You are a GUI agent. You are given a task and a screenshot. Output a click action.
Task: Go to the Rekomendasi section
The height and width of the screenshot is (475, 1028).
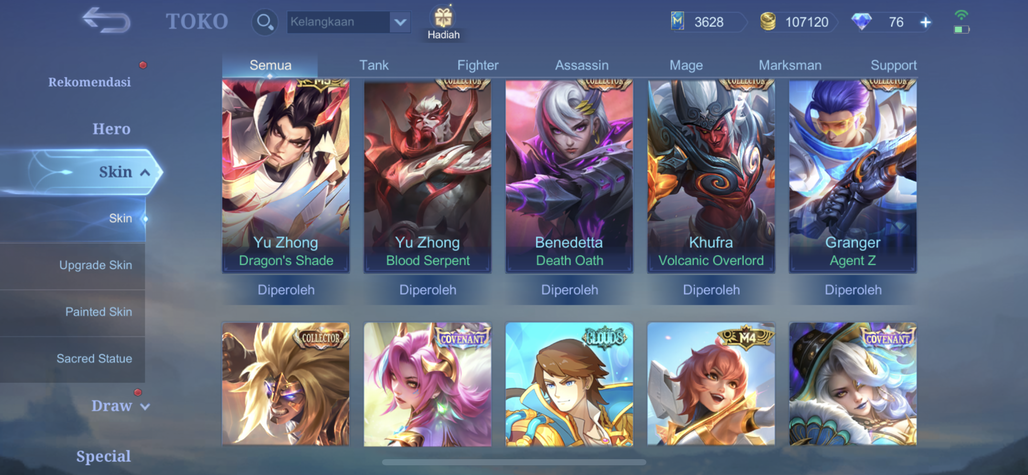coord(89,82)
